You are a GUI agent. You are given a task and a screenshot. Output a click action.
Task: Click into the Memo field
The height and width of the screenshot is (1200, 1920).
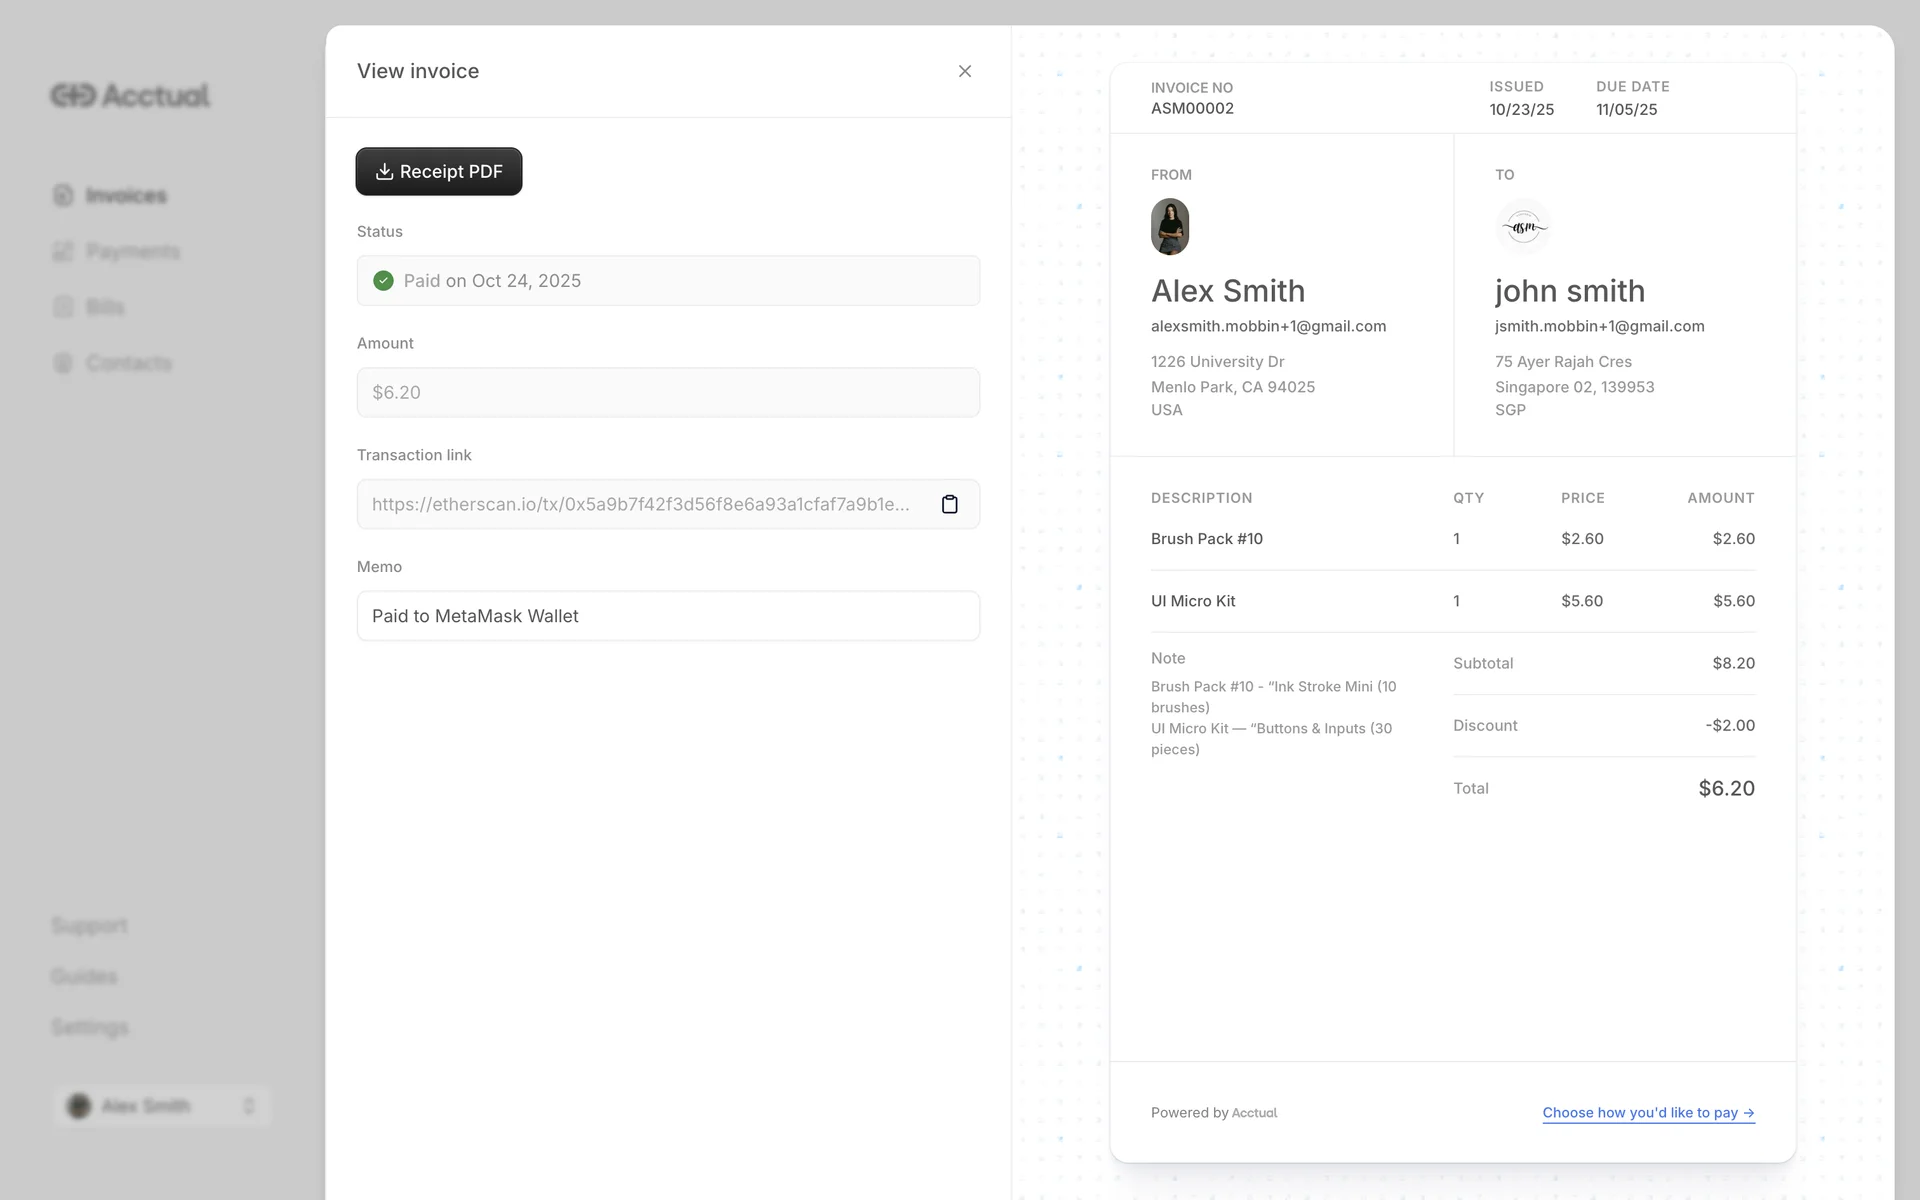[x=668, y=616]
